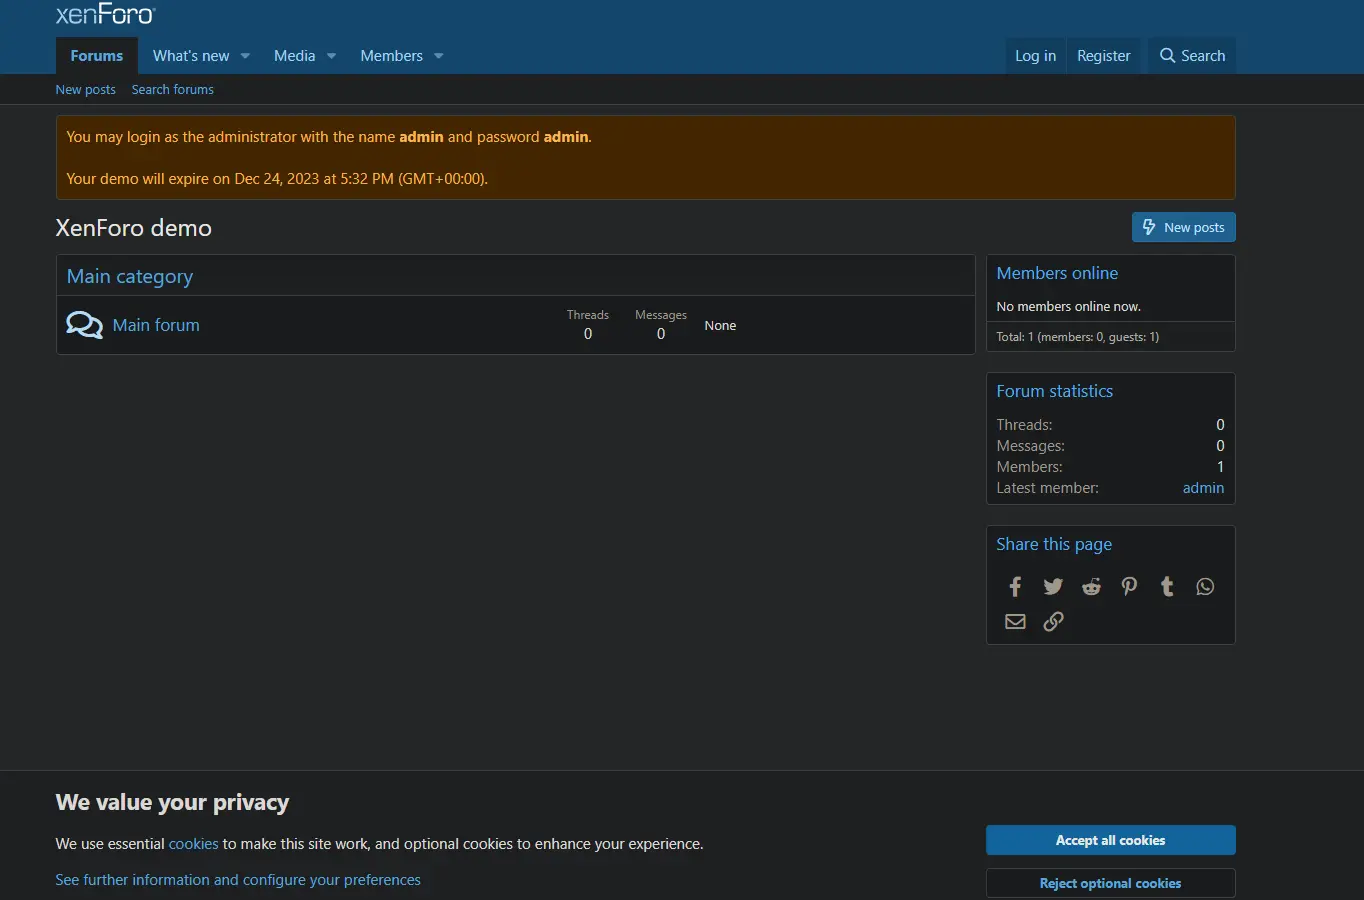Reject optional cookies
Viewport: 1364px width, 900px height.
[x=1111, y=883]
